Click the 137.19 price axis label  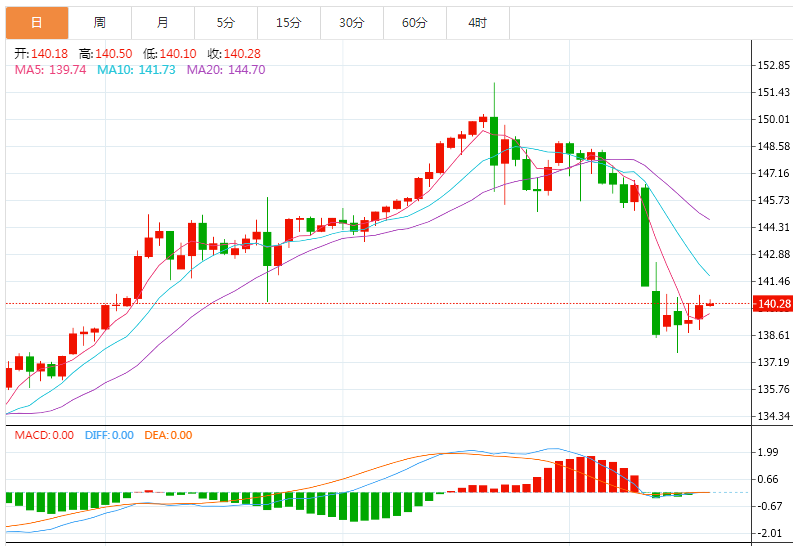tap(774, 362)
